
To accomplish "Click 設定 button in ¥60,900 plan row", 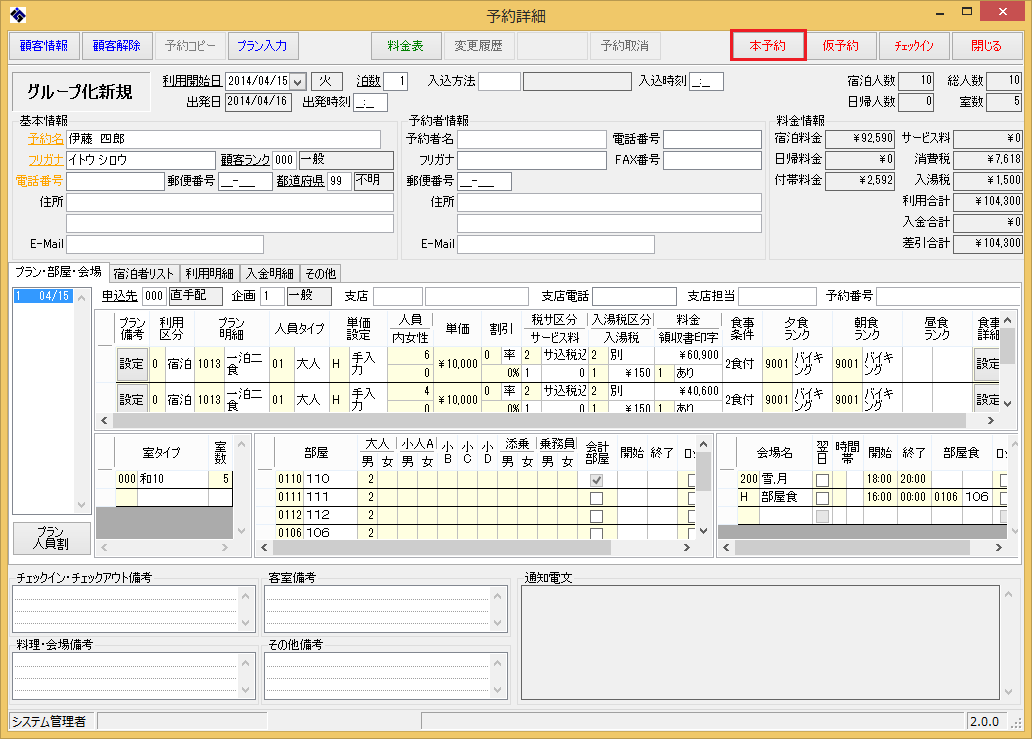I will (131, 364).
